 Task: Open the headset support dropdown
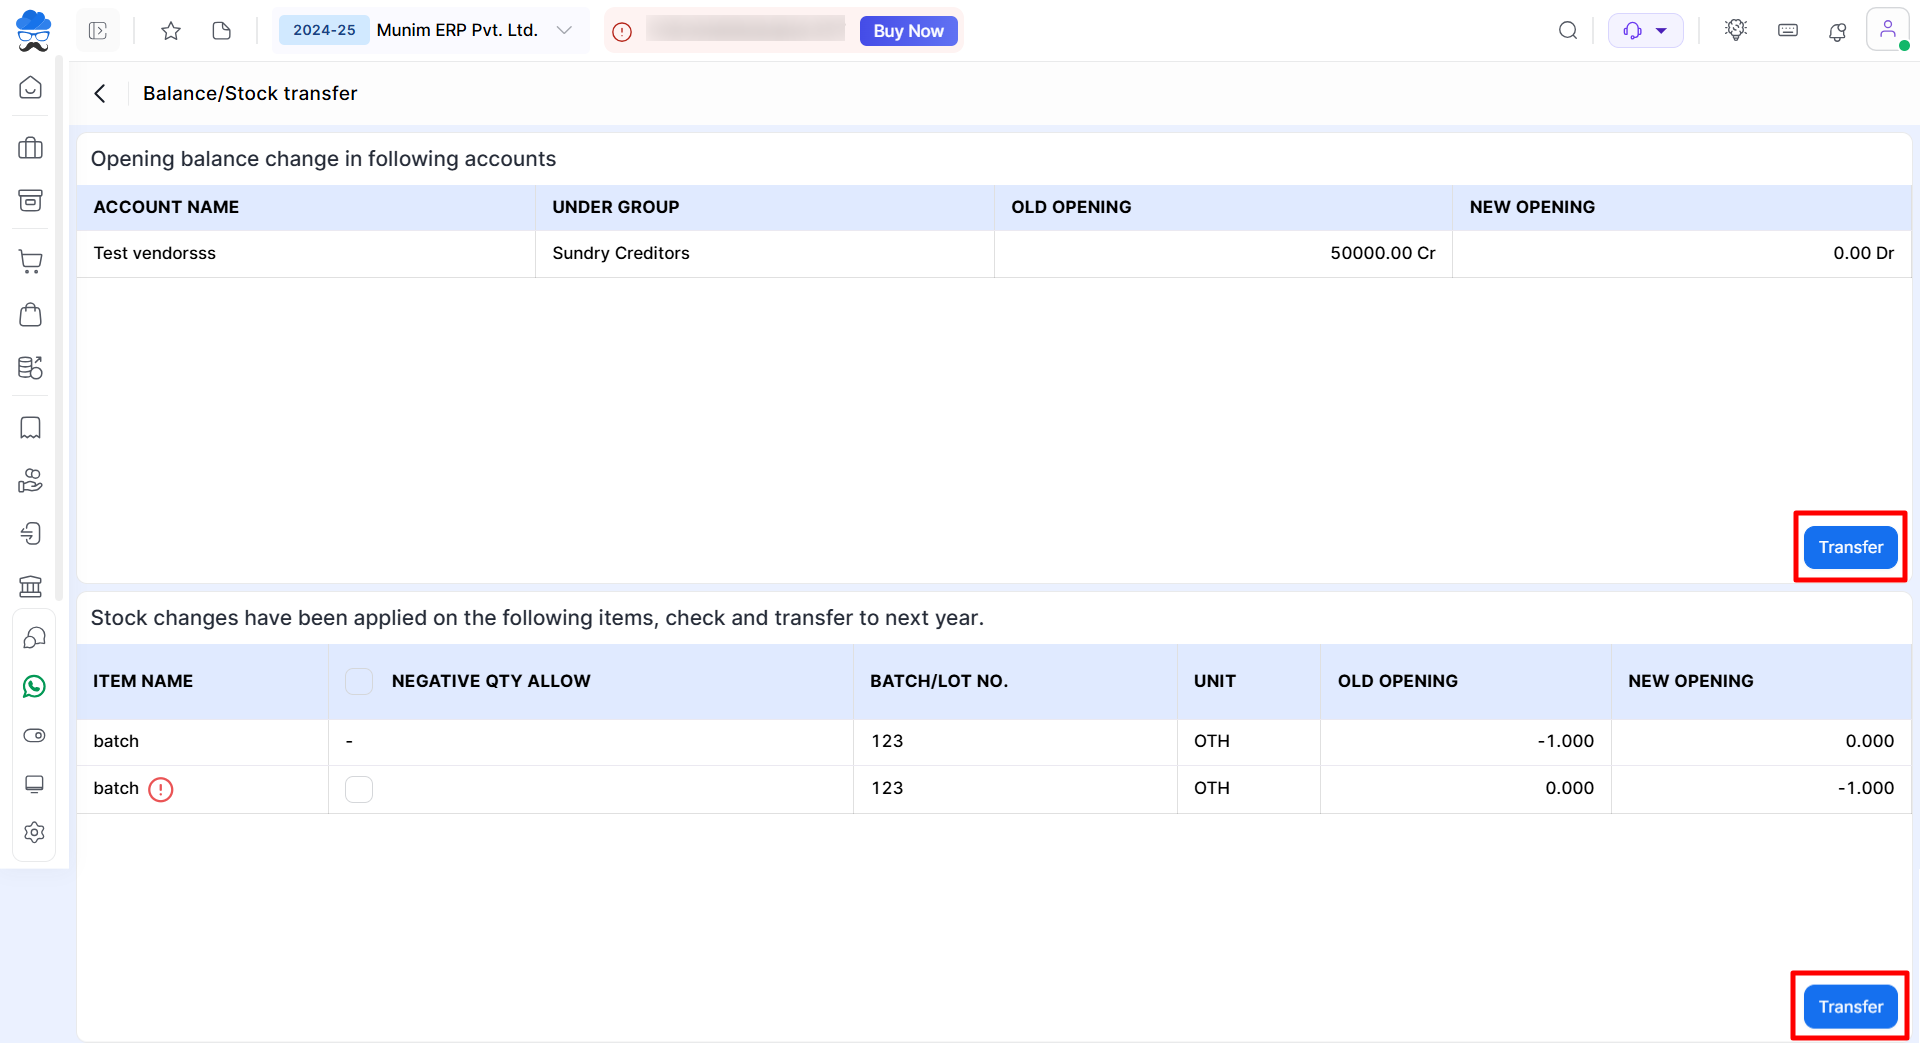pos(1645,31)
